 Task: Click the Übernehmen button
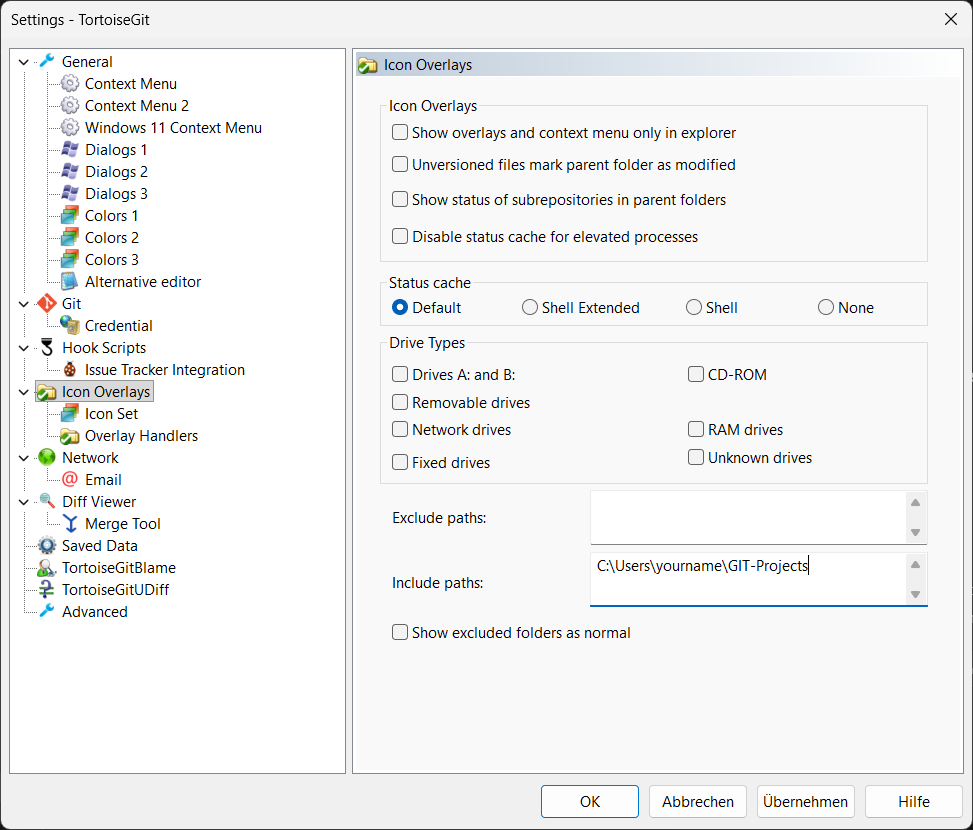pos(805,801)
